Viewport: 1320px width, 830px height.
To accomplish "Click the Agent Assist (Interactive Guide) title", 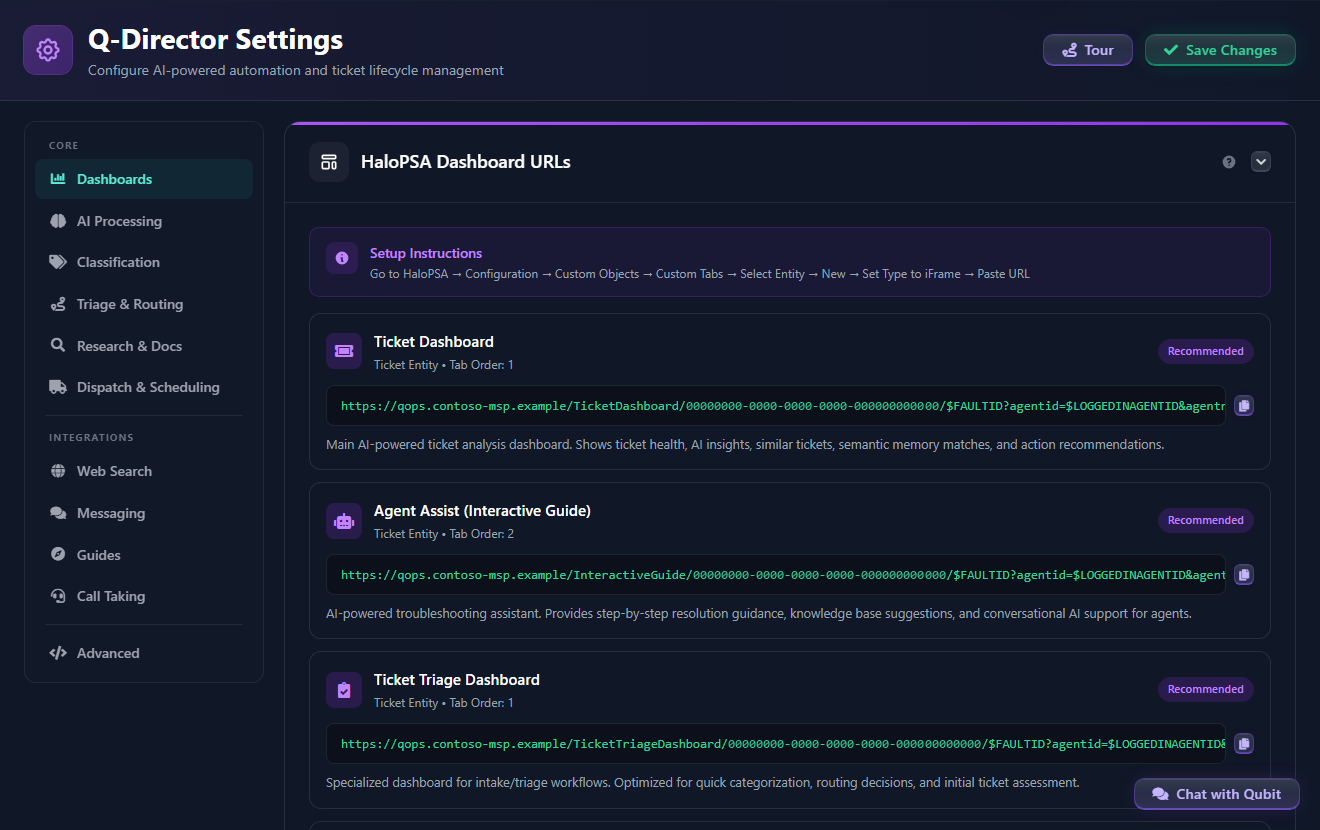I will (x=482, y=511).
